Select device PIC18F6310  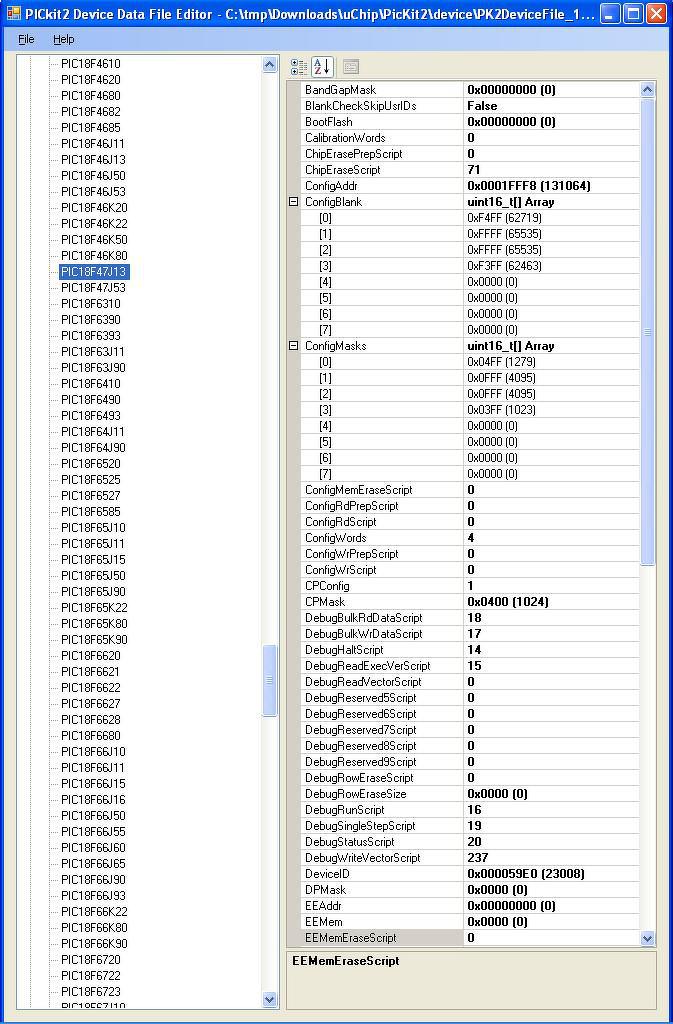click(91, 304)
